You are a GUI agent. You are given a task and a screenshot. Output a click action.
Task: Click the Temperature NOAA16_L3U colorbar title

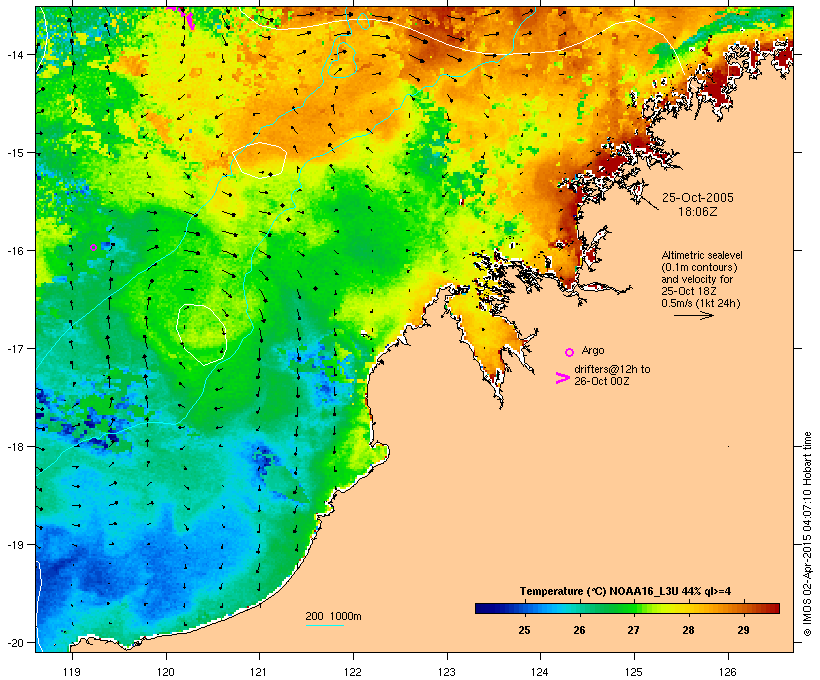(625, 592)
